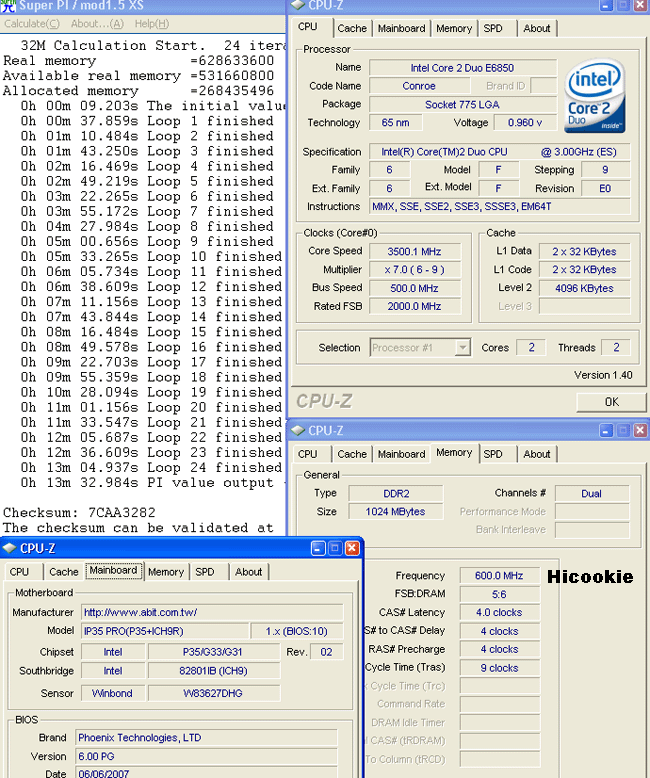650x778 pixels.
Task: Click the Core Speed 3500.1 MHz value
Action: pyautogui.click(x=414, y=252)
